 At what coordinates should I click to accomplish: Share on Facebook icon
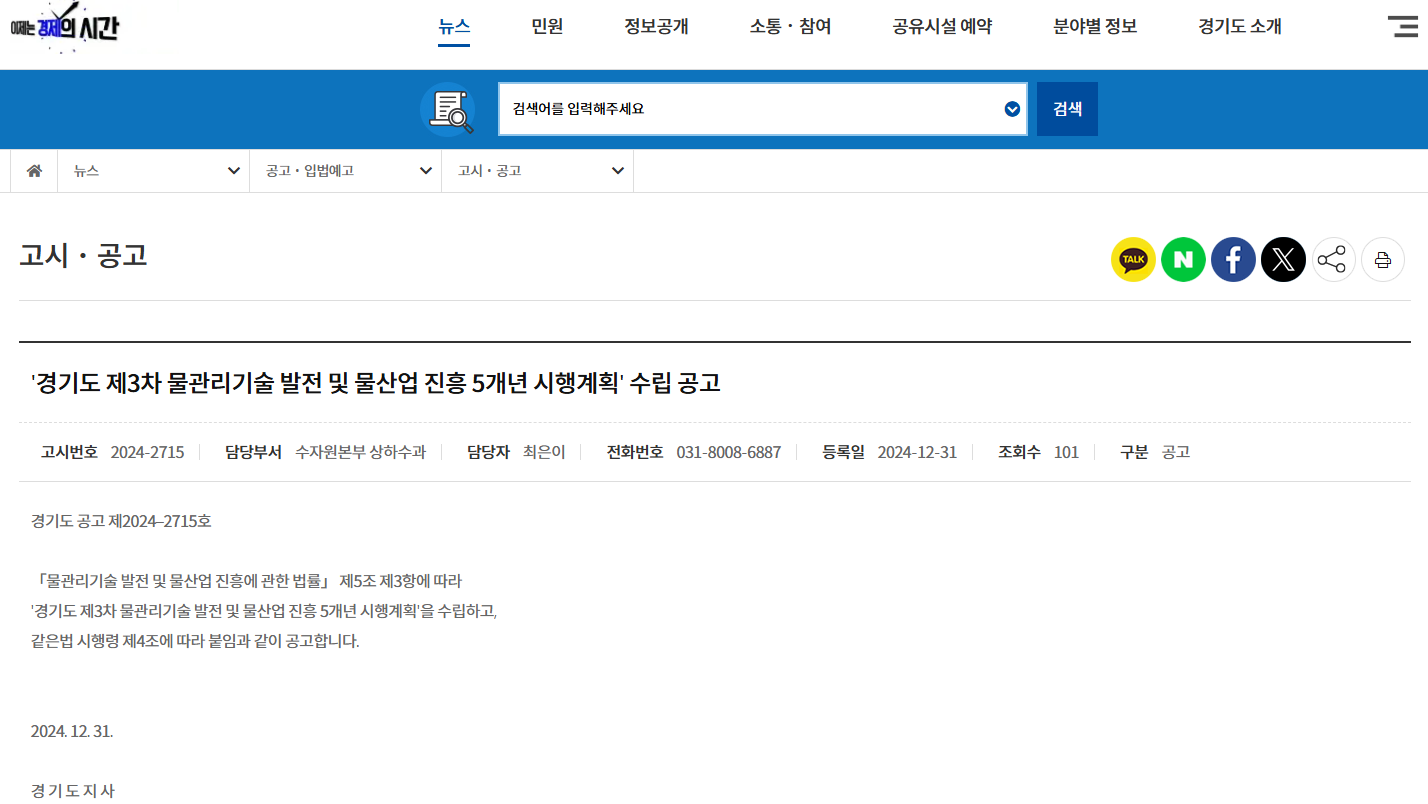pyautogui.click(x=1233, y=260)
